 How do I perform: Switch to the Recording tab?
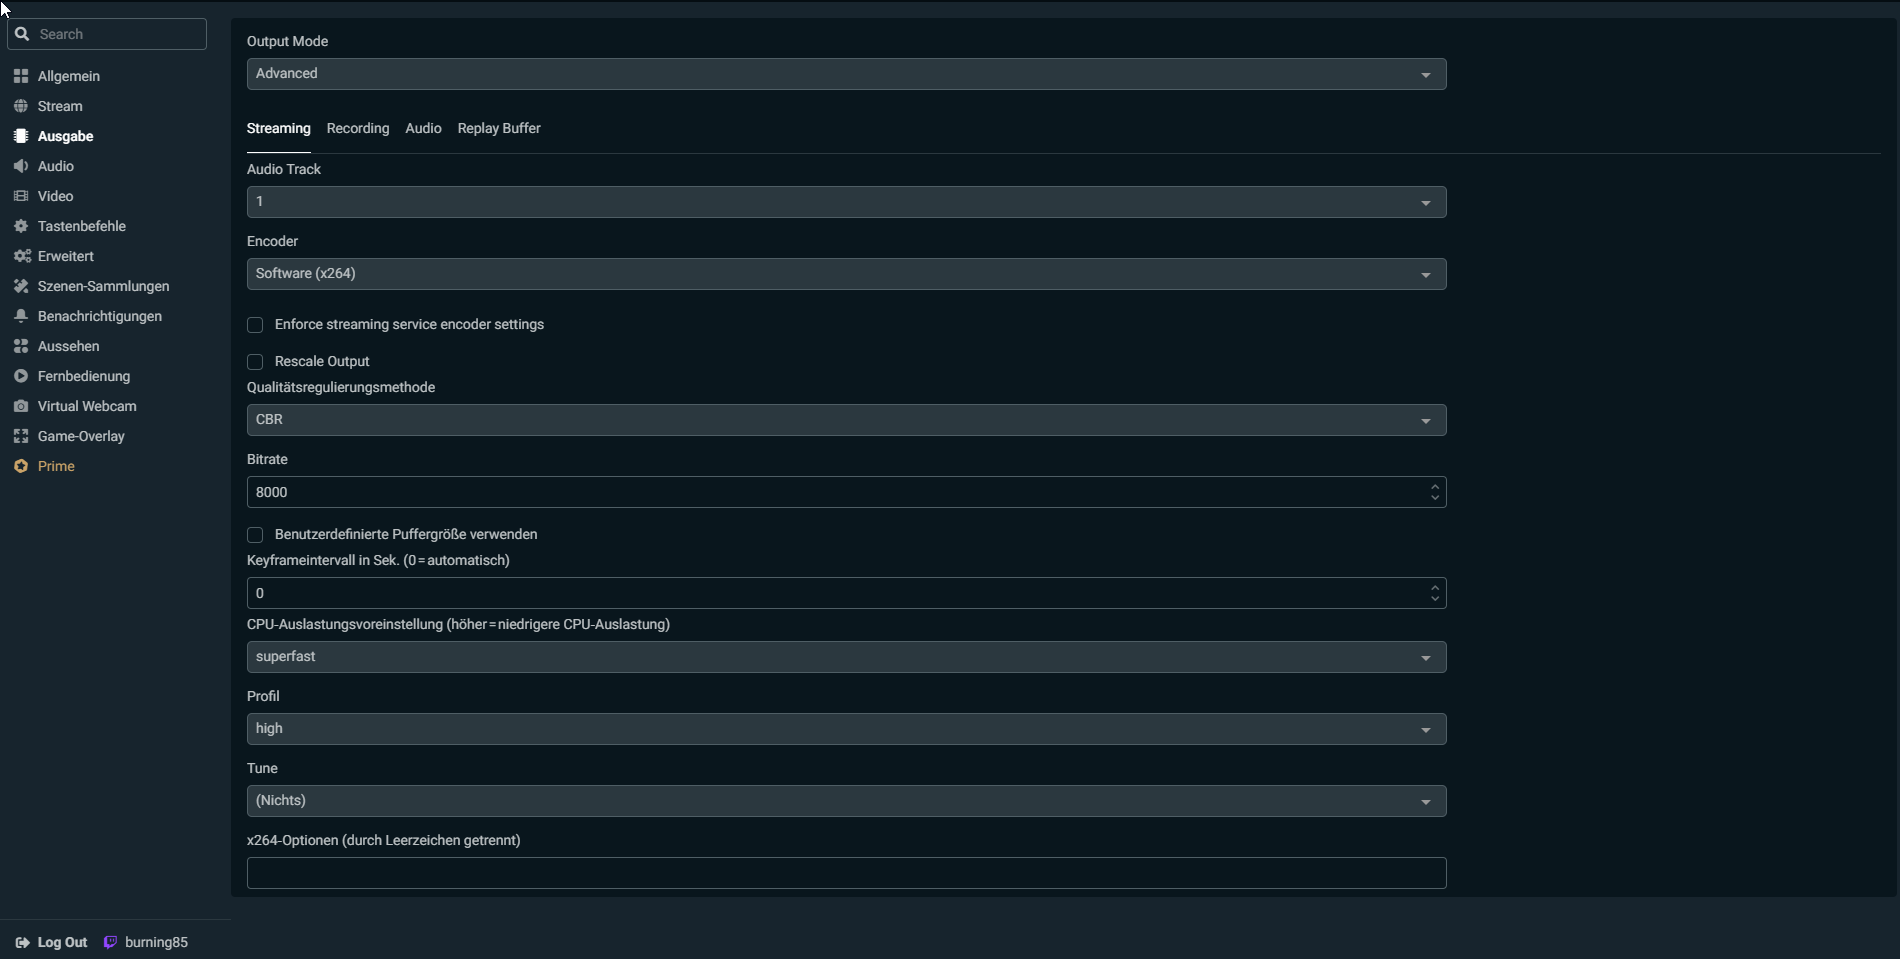tap(358, 128)
